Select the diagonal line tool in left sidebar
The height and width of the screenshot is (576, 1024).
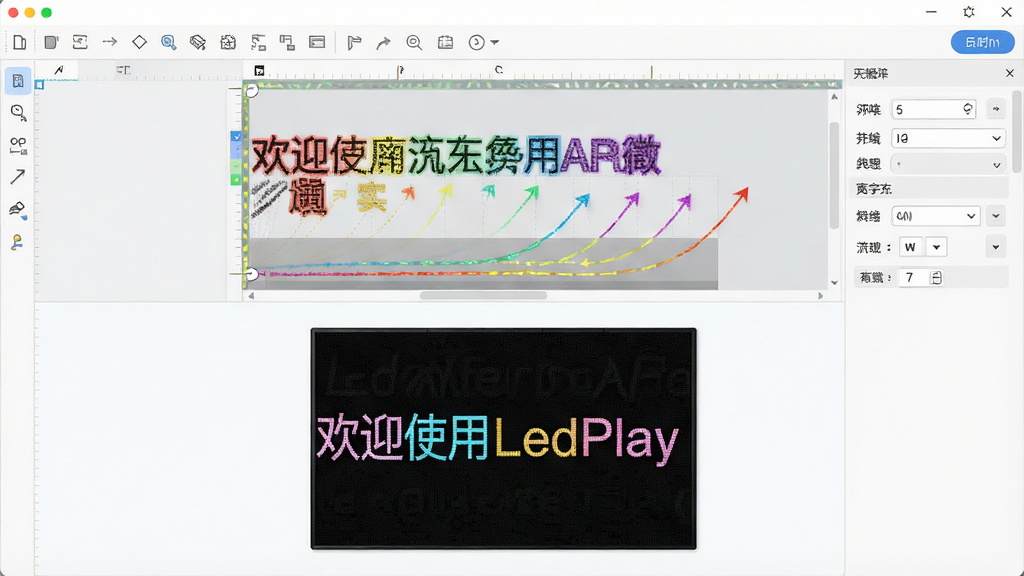(x=18, y=176)
